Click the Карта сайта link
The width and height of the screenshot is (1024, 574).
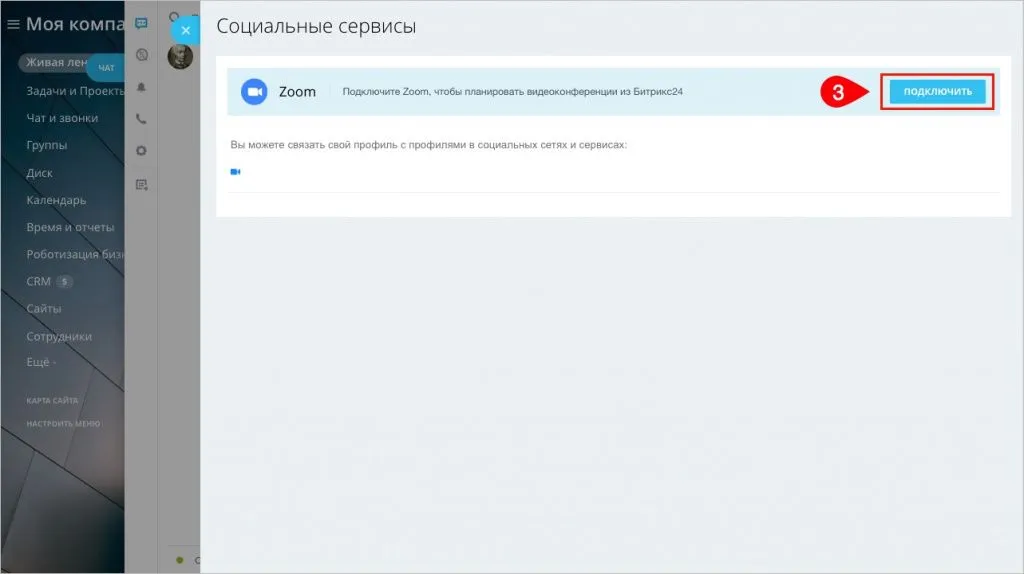52,401
